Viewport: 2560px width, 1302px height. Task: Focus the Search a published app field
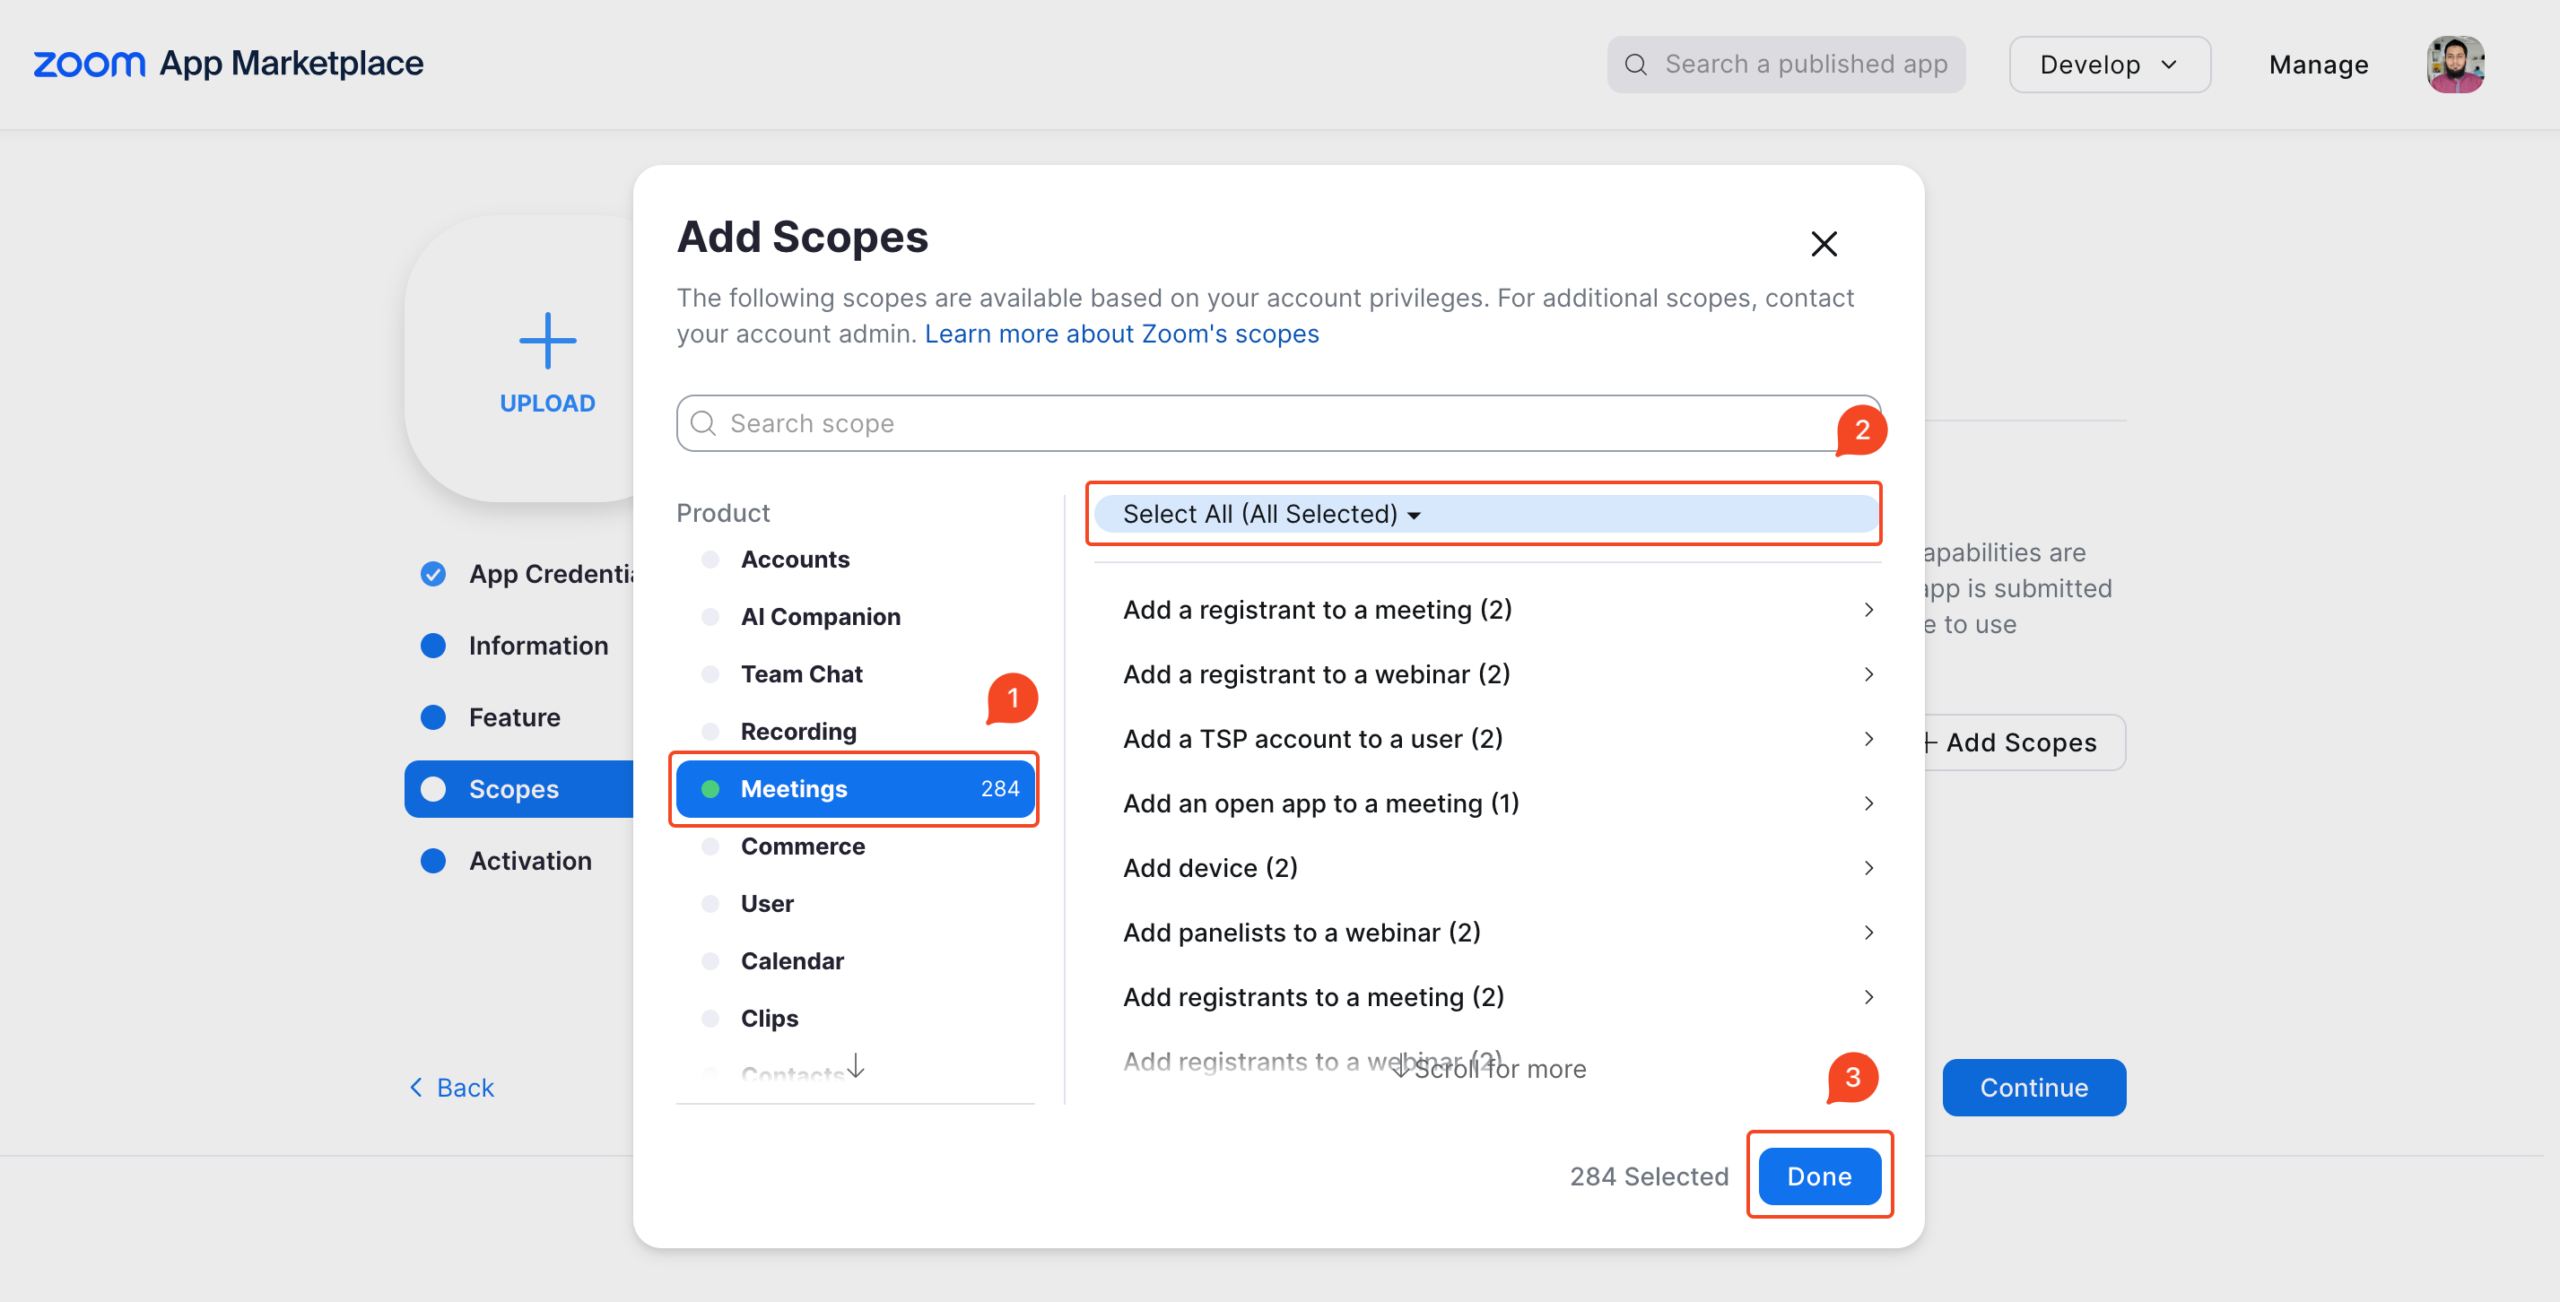tap(1786, 65)
